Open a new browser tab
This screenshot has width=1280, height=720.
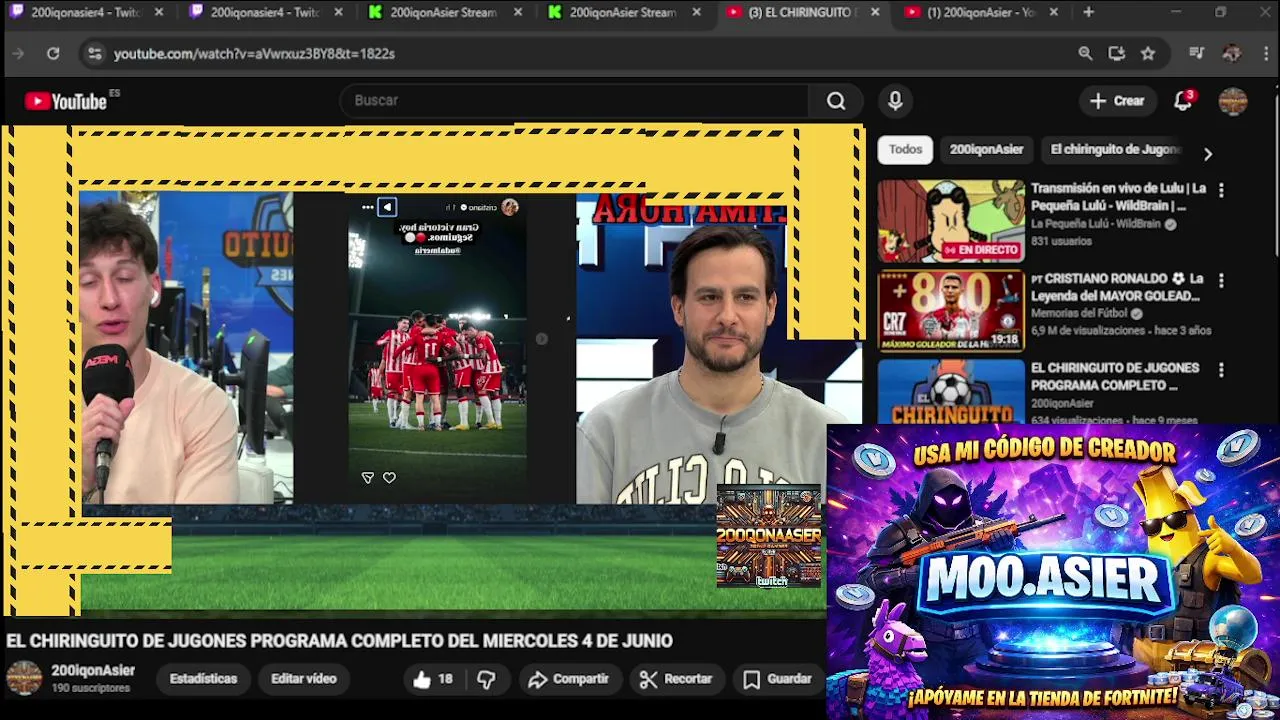click(x=1088, y=12)
